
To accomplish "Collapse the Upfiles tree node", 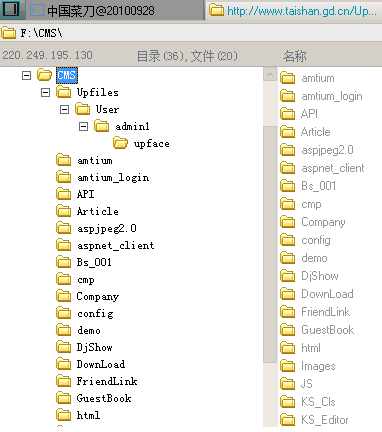I will (x=45, y=92).
